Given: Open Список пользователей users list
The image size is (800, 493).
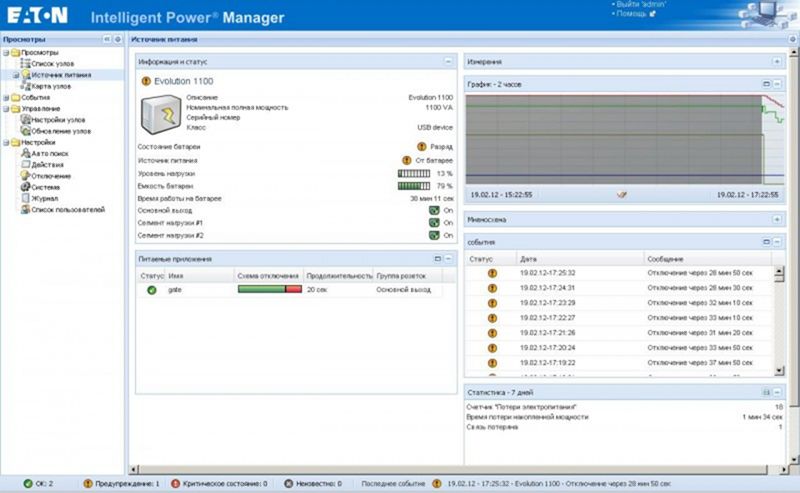Looking at the screenshot, I should [67, 209].
